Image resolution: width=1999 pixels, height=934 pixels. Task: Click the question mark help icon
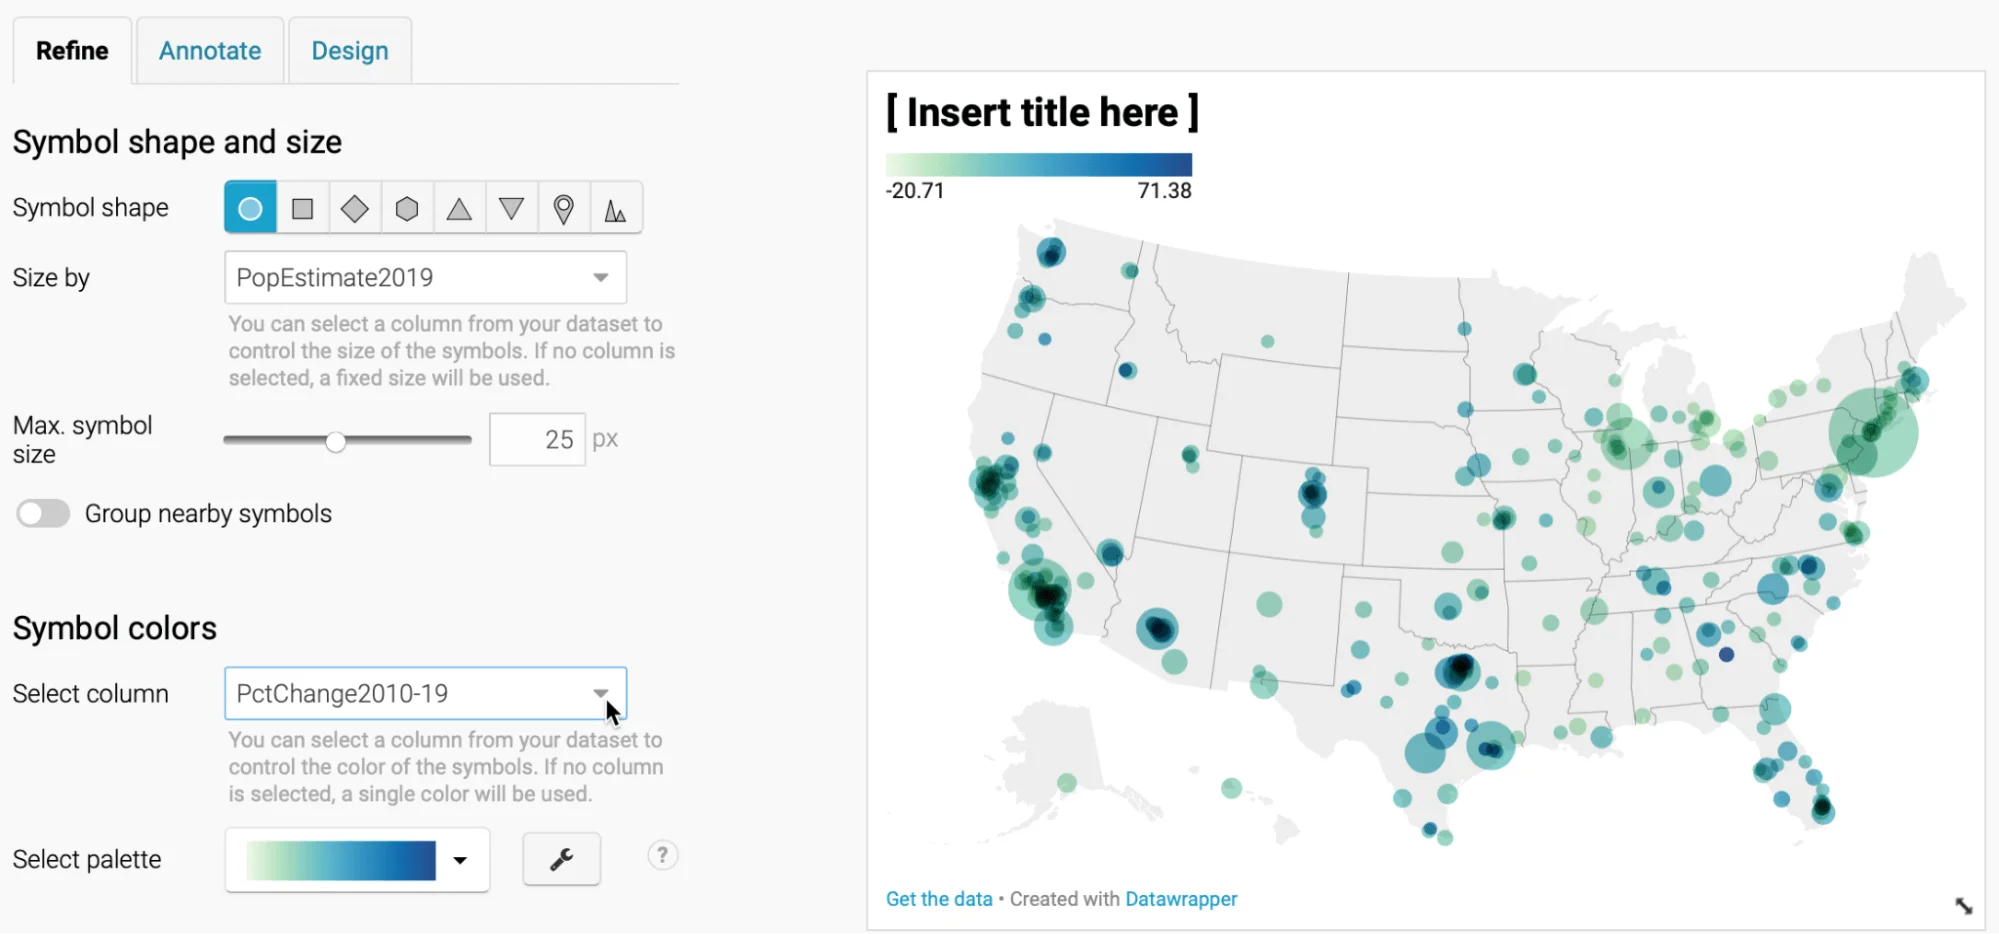pos(662,855)
